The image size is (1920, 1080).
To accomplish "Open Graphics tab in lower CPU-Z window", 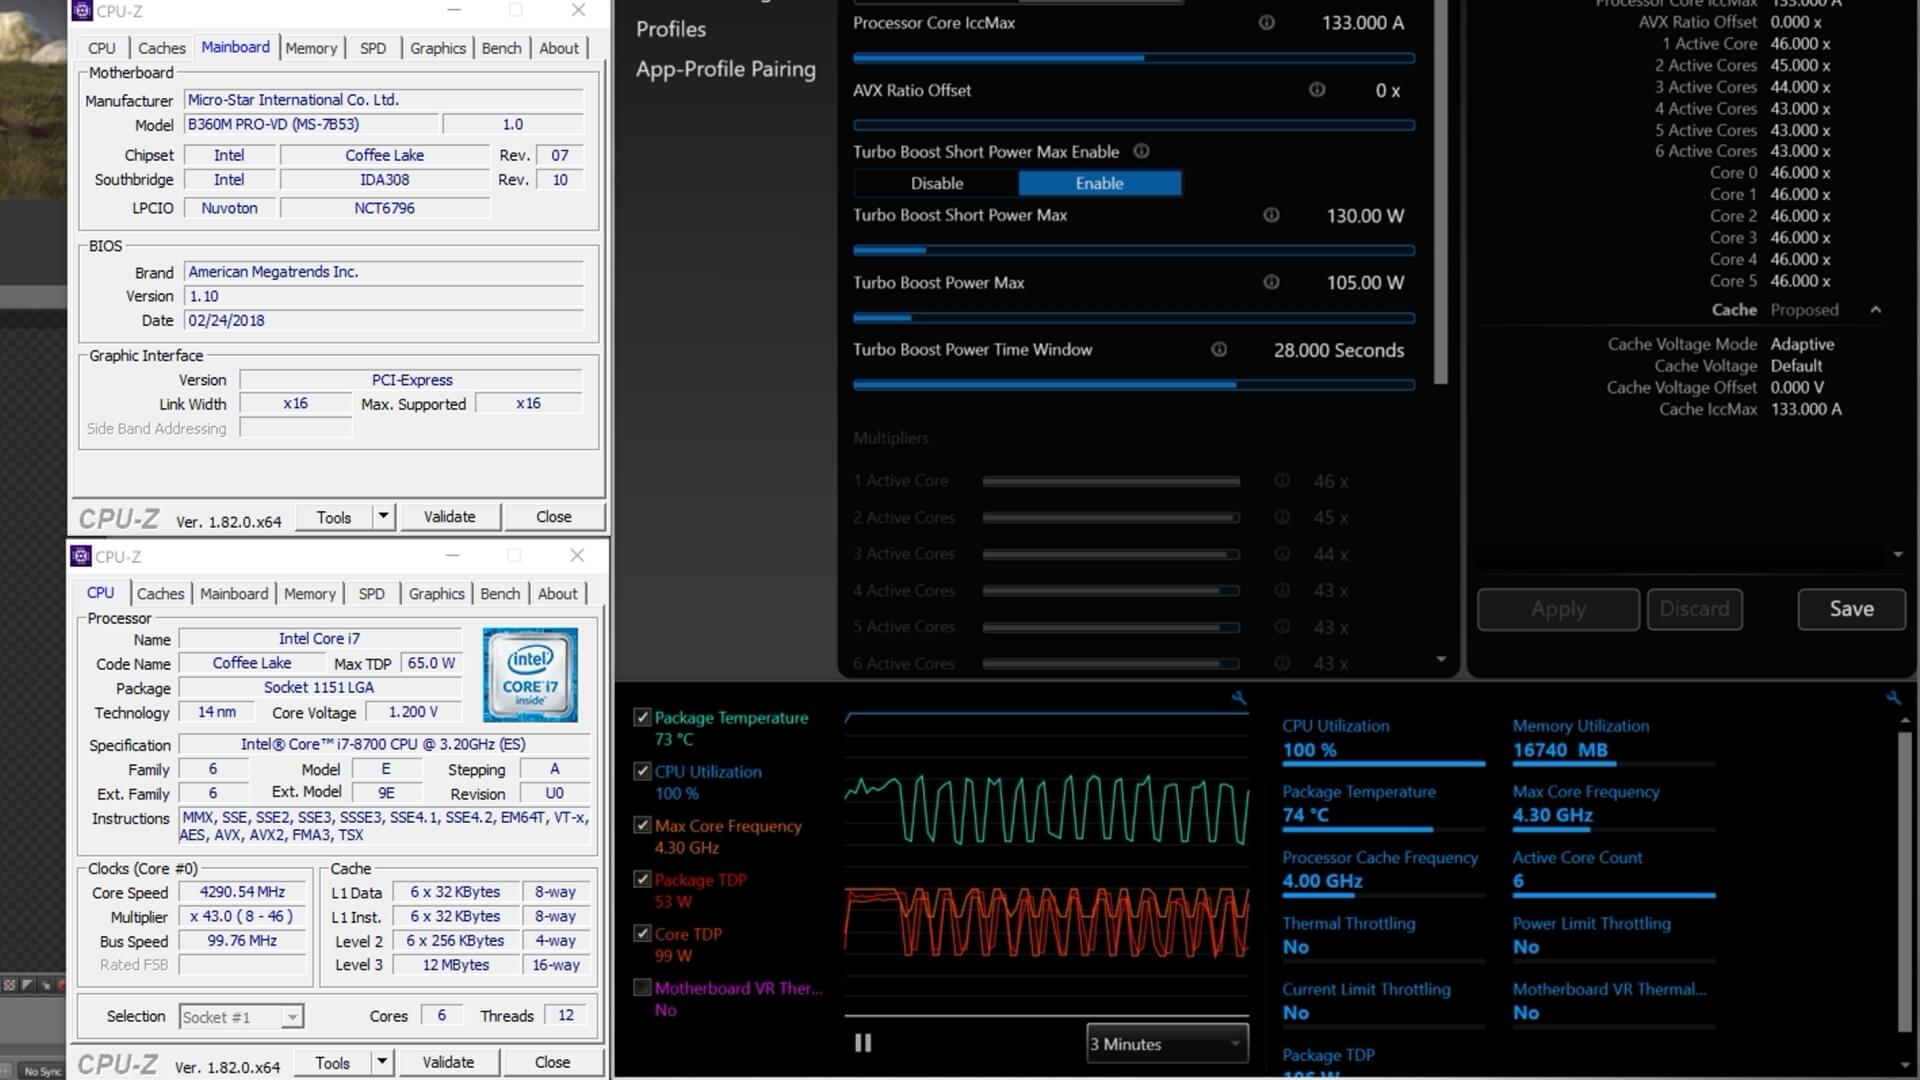I will (x=437, y=593).
